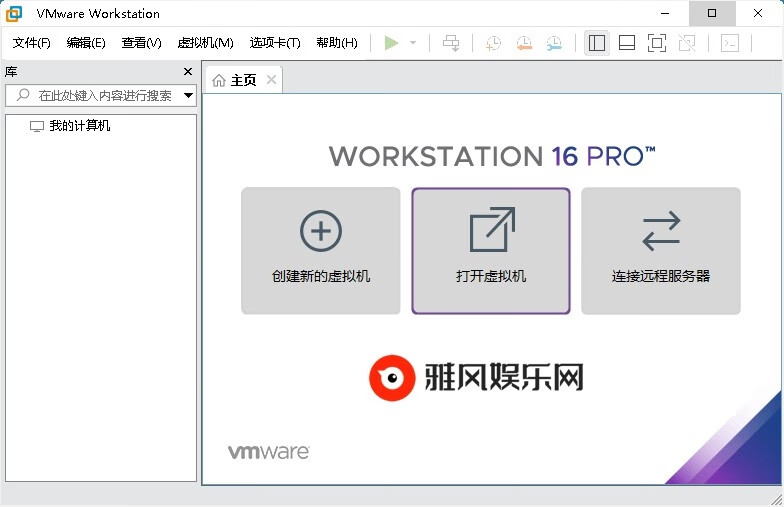This screenshot has height=507, width=784.
Task: Toggle the library sidebar view icon
Action: (596, 43)
